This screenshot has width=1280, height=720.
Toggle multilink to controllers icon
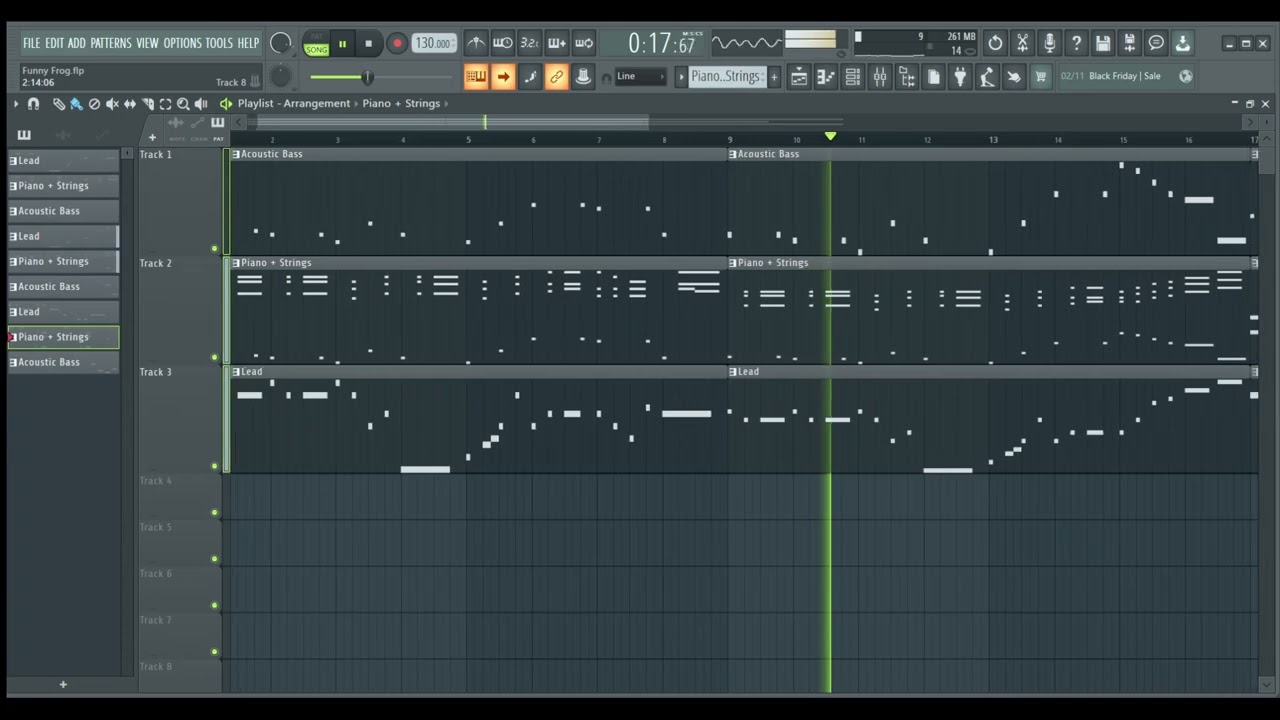point(557,77)
